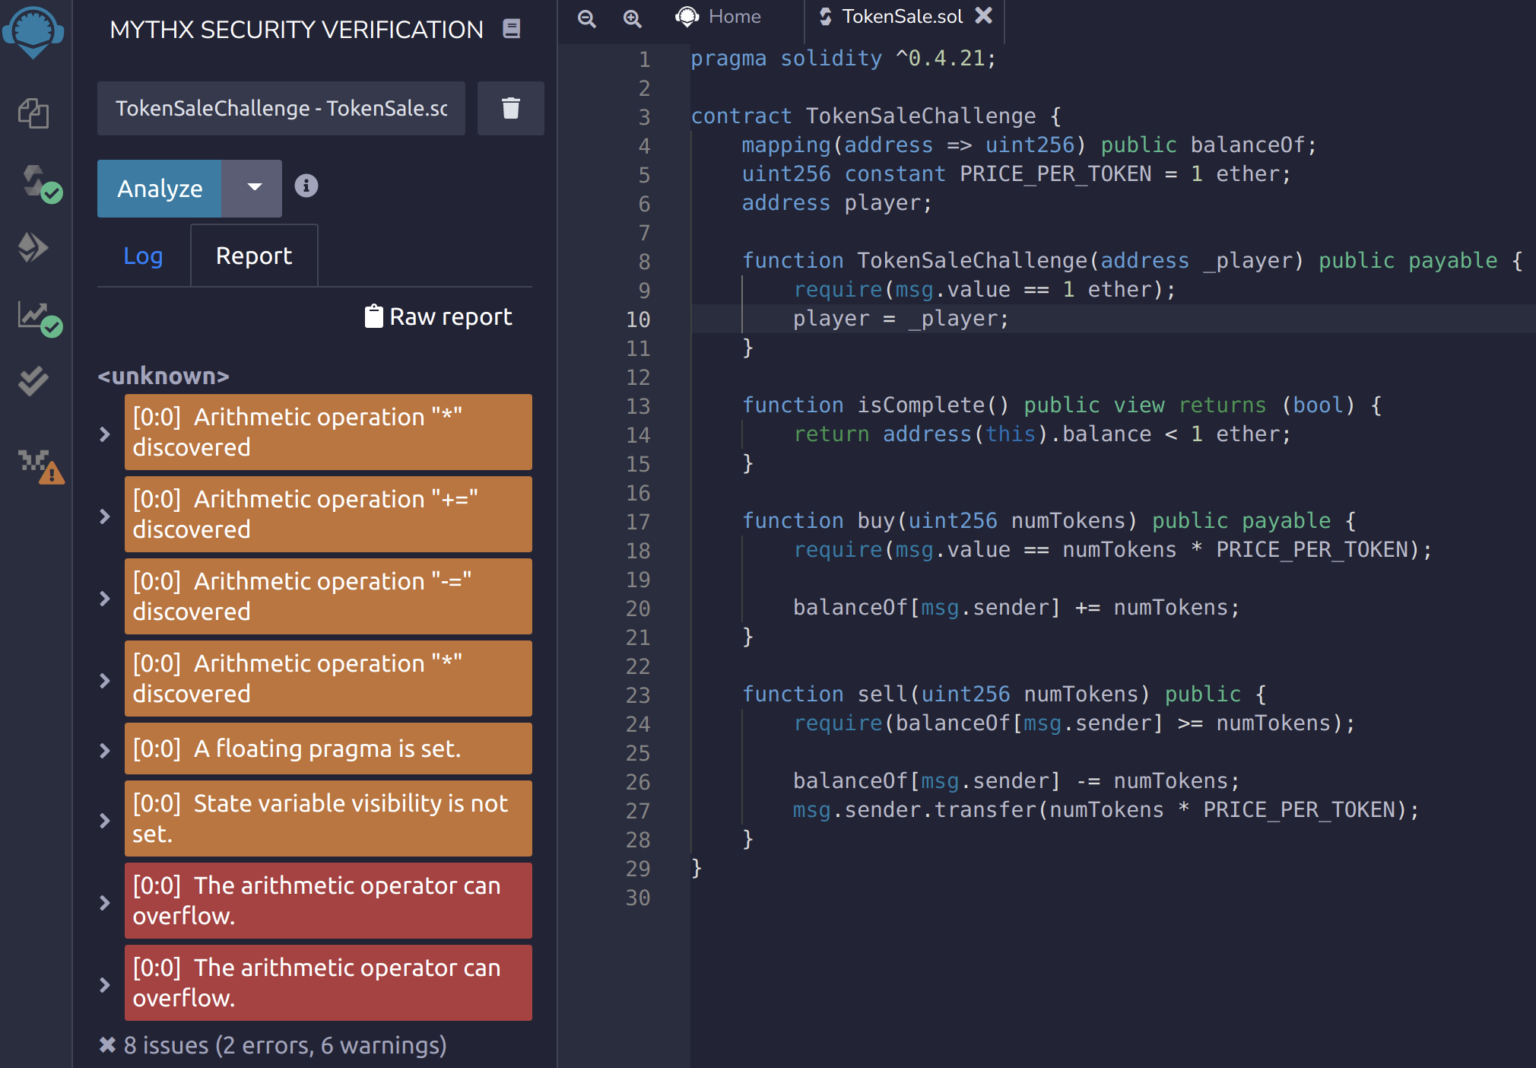Click the zoom in magnifier above the editor
The width and height of the screenshot is (1536, 1068).
tap(632, 18)
